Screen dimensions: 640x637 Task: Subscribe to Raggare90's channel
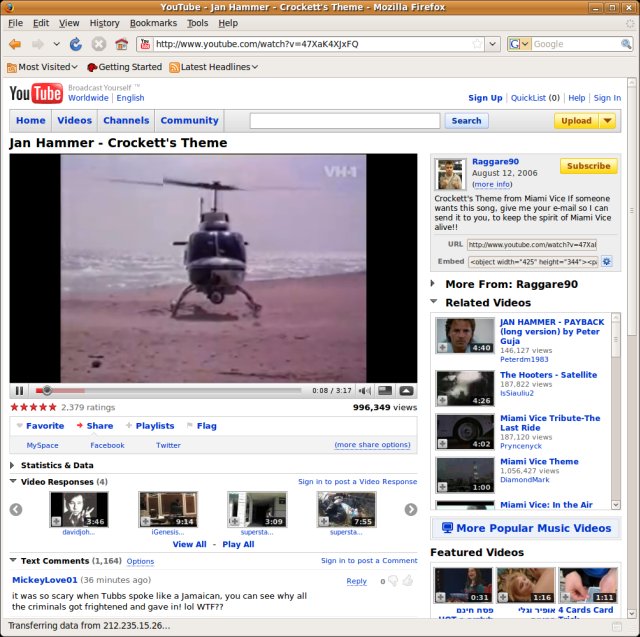coord(588,166)
